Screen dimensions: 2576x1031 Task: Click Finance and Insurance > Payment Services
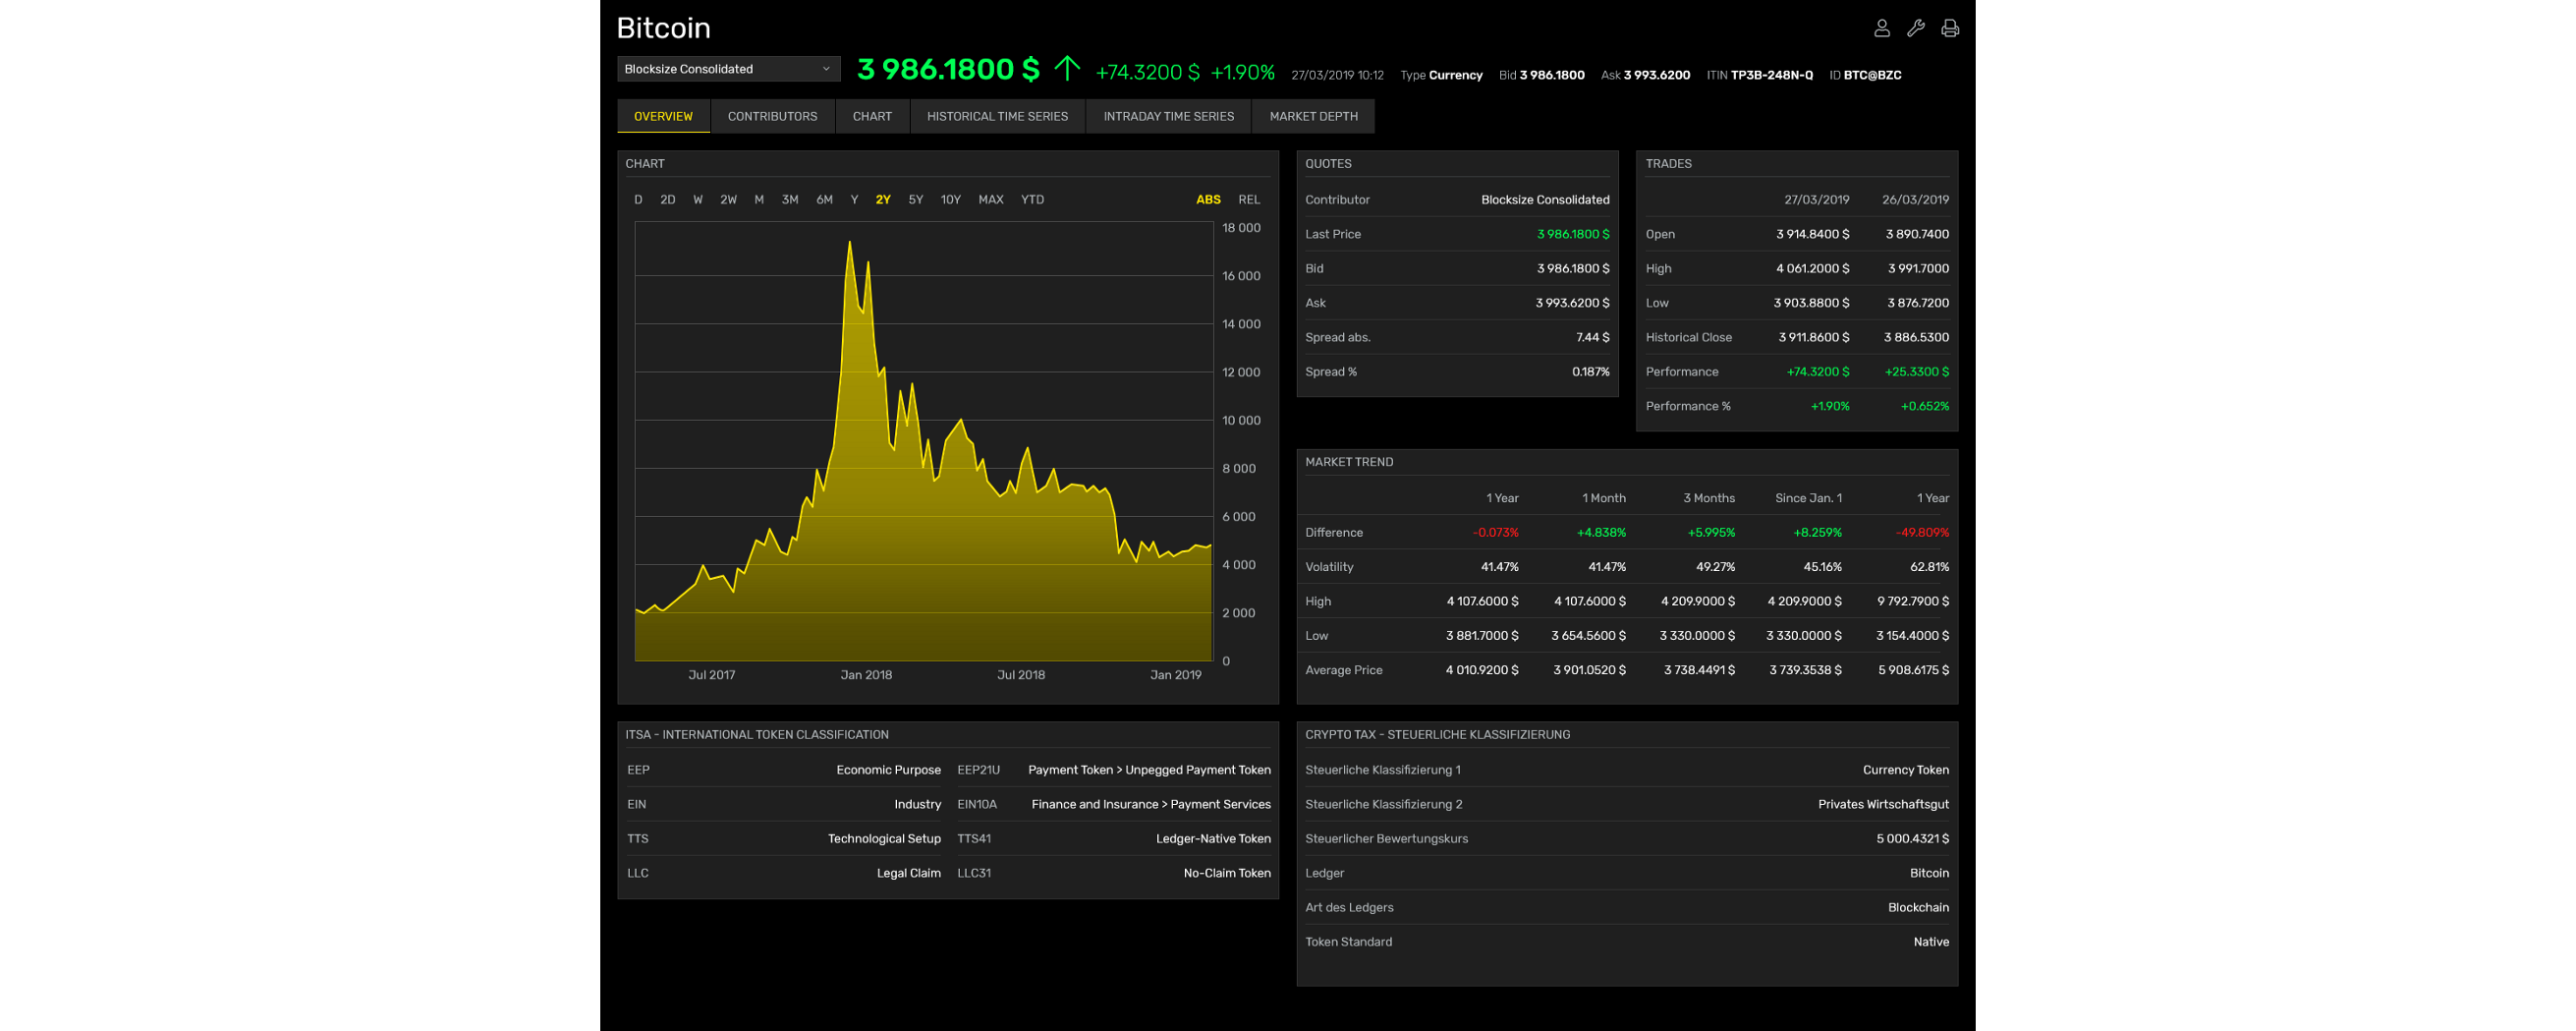(x=1151, y=804)
